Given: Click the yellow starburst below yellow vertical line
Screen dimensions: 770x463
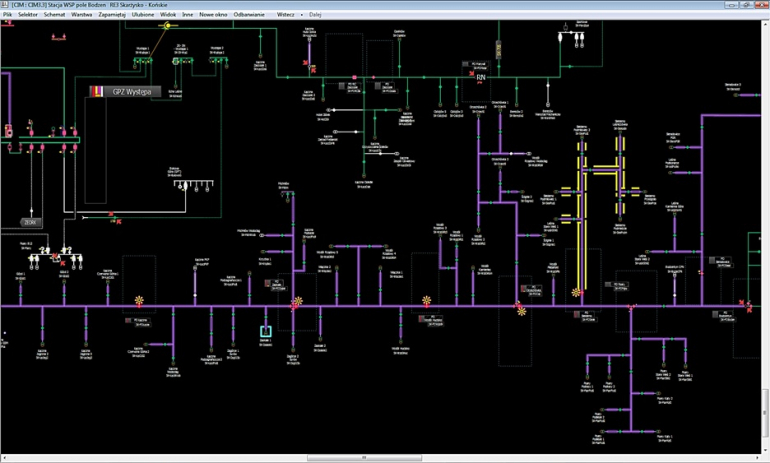Looking at the screenshot, I should 576,293.
